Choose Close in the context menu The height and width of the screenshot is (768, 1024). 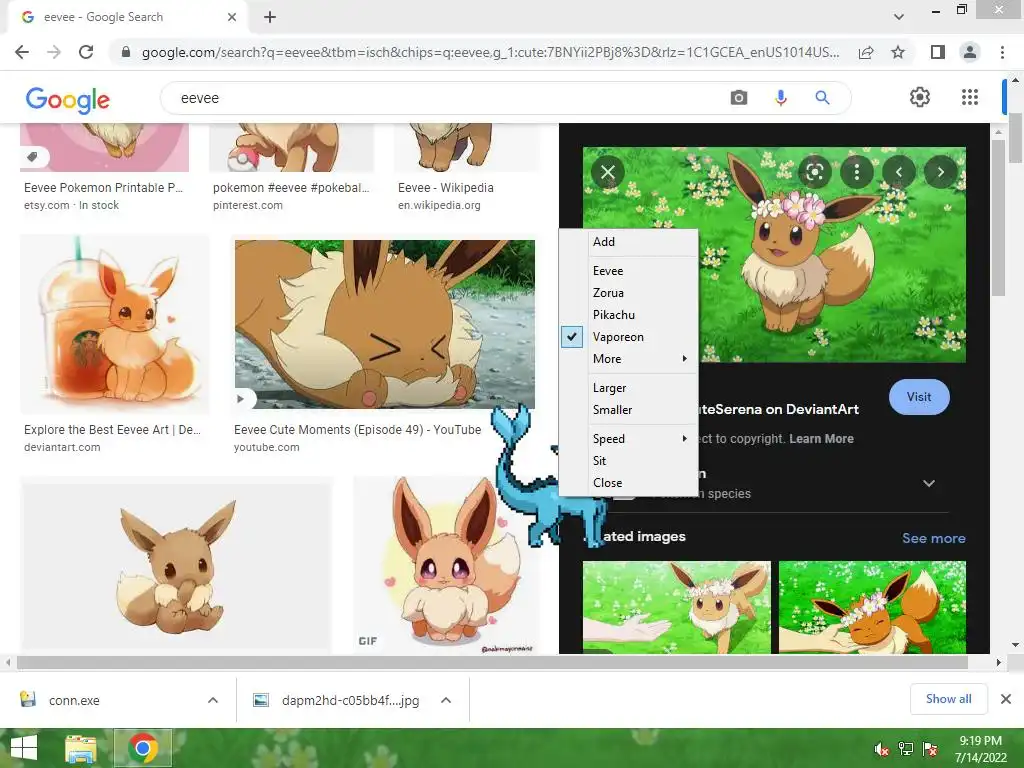click(629, 483)
